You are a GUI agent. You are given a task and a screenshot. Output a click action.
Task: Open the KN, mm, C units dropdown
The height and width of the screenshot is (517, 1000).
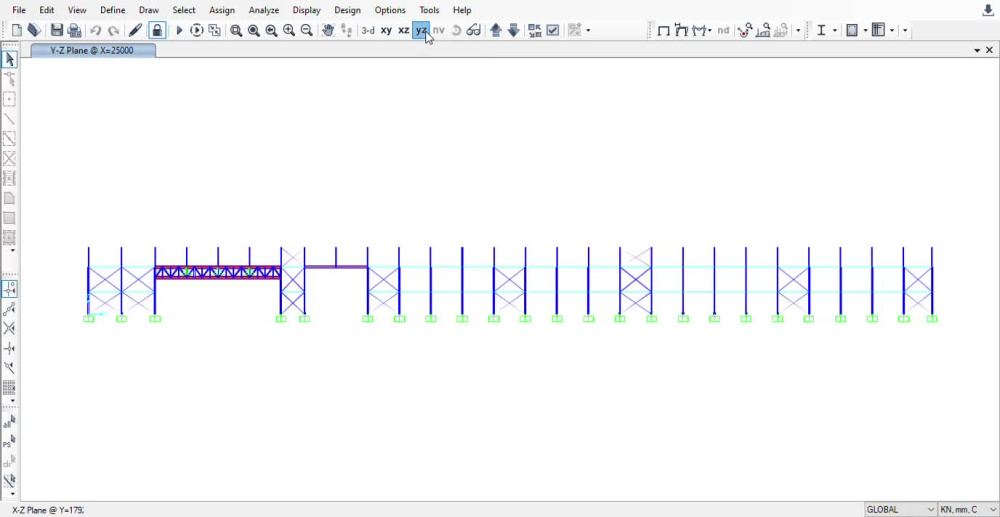[x=969, y=509]
